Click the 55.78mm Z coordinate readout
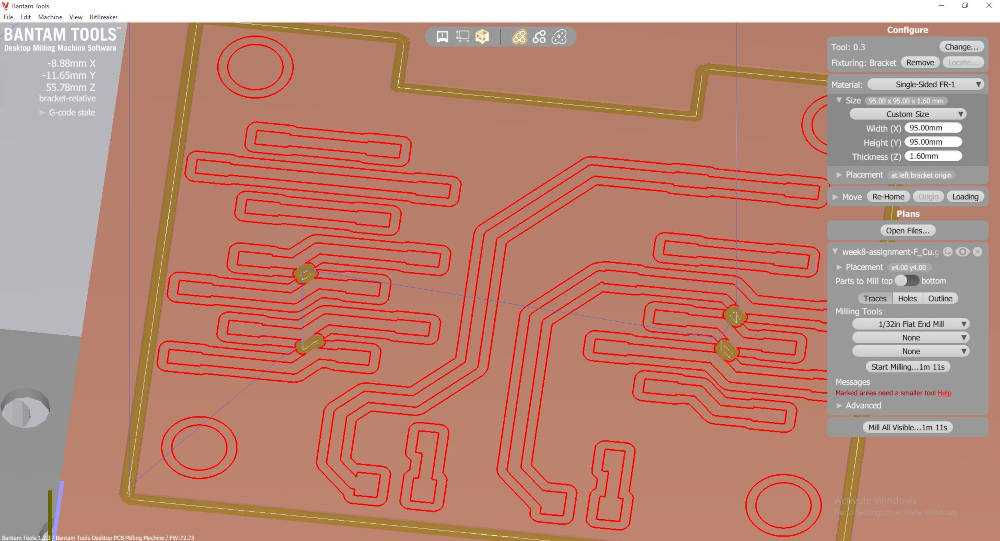The height and width of the screenshot is (541, 1000). [70, 87]
